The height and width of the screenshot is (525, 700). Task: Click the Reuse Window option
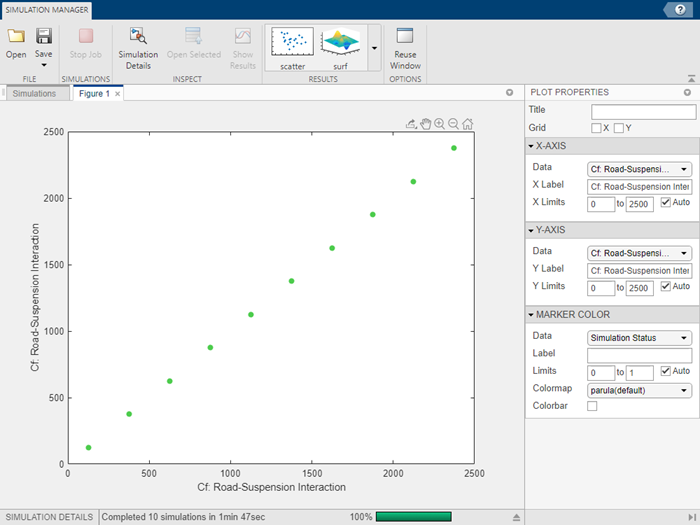click(405, 48)
